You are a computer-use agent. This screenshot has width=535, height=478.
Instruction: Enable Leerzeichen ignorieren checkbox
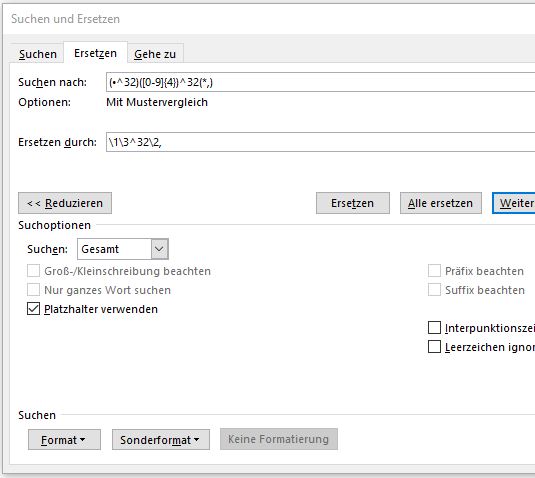434,347
